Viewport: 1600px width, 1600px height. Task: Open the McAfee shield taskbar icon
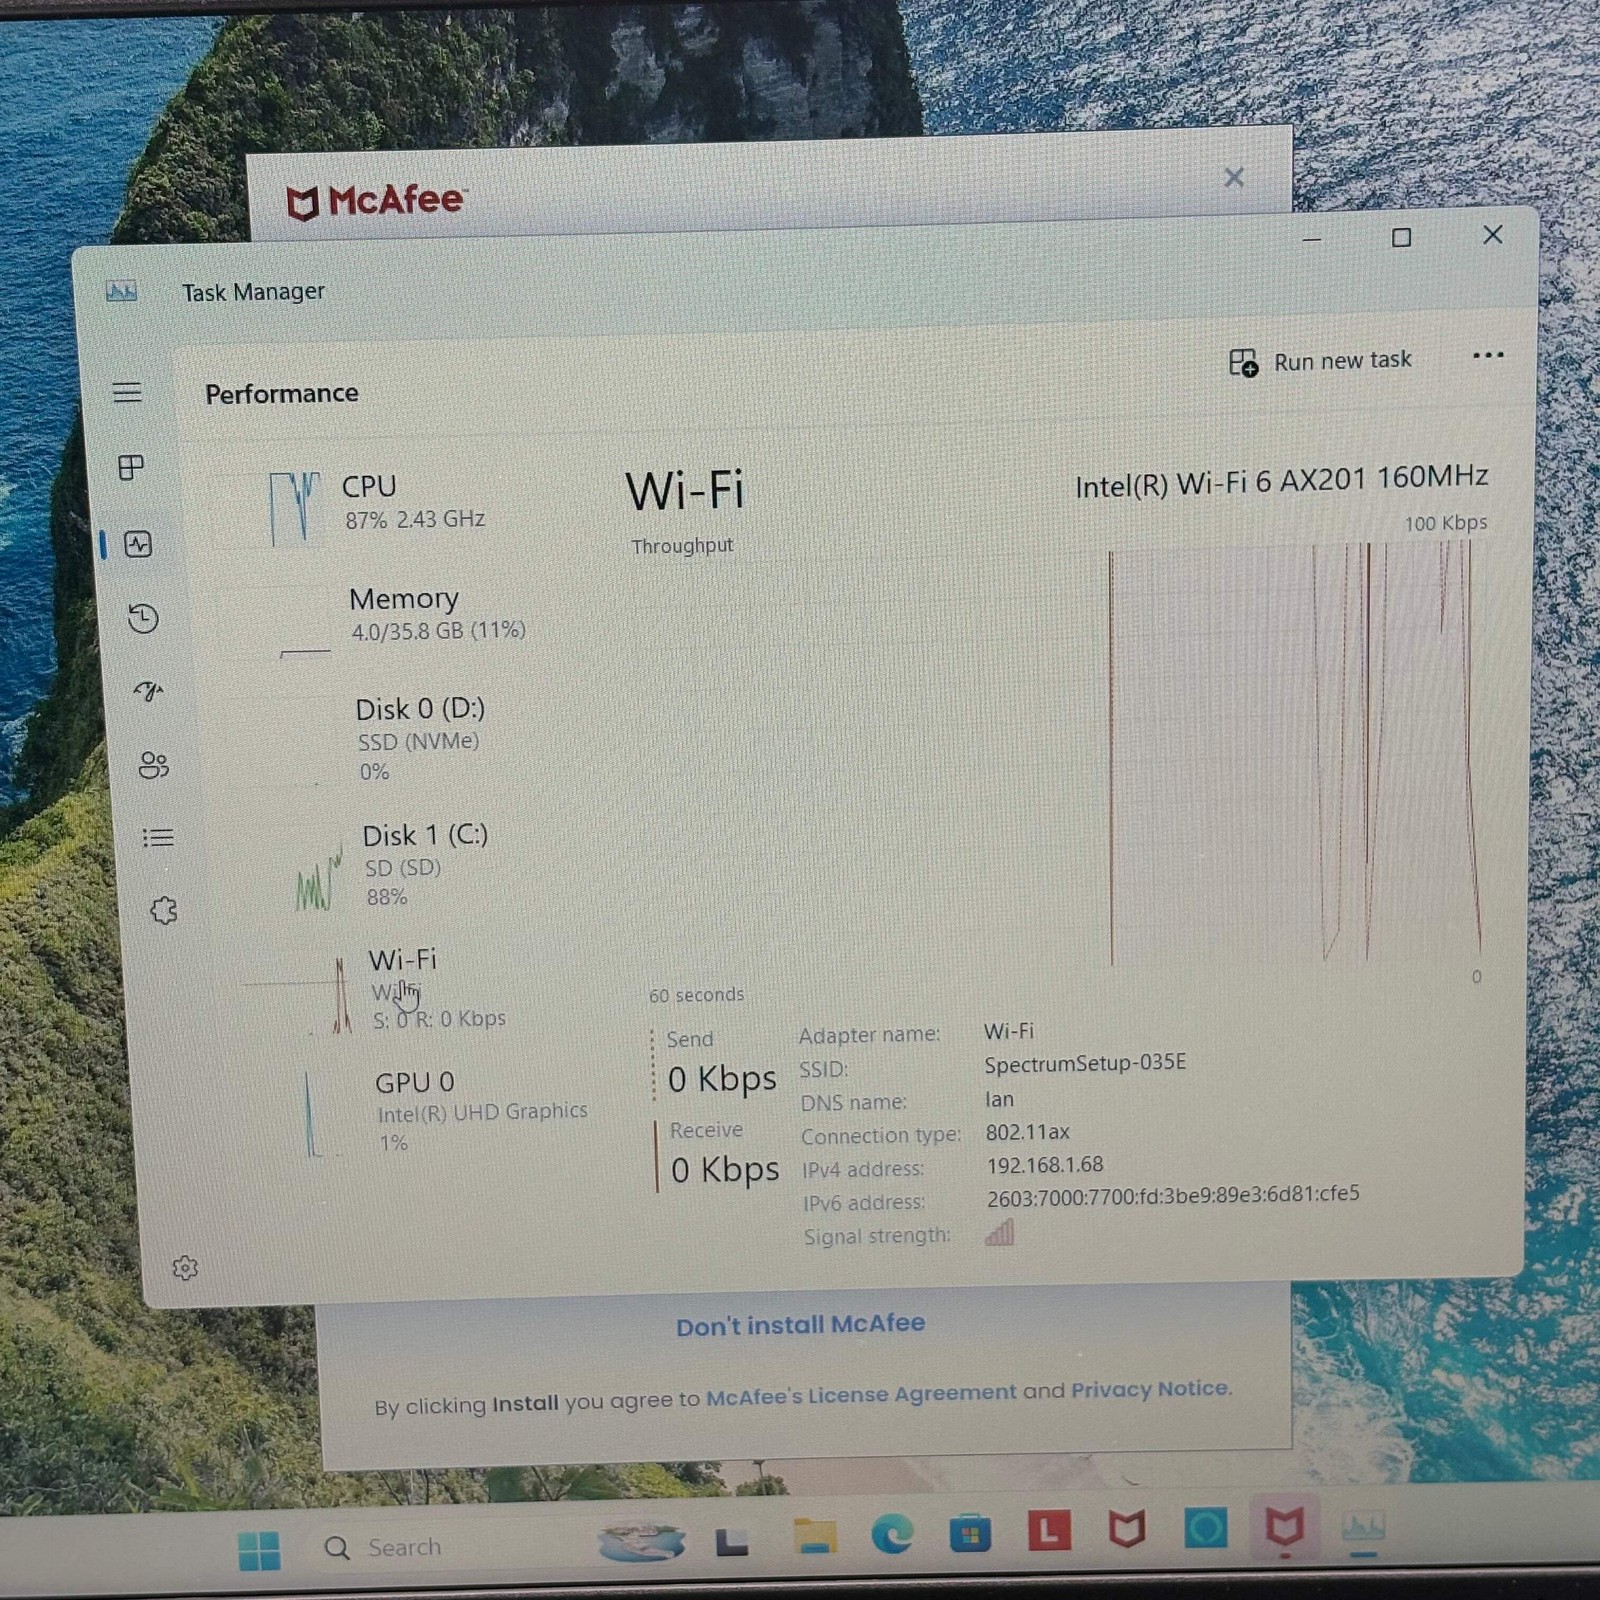pyautogui.click(x=1127, y=1529)
